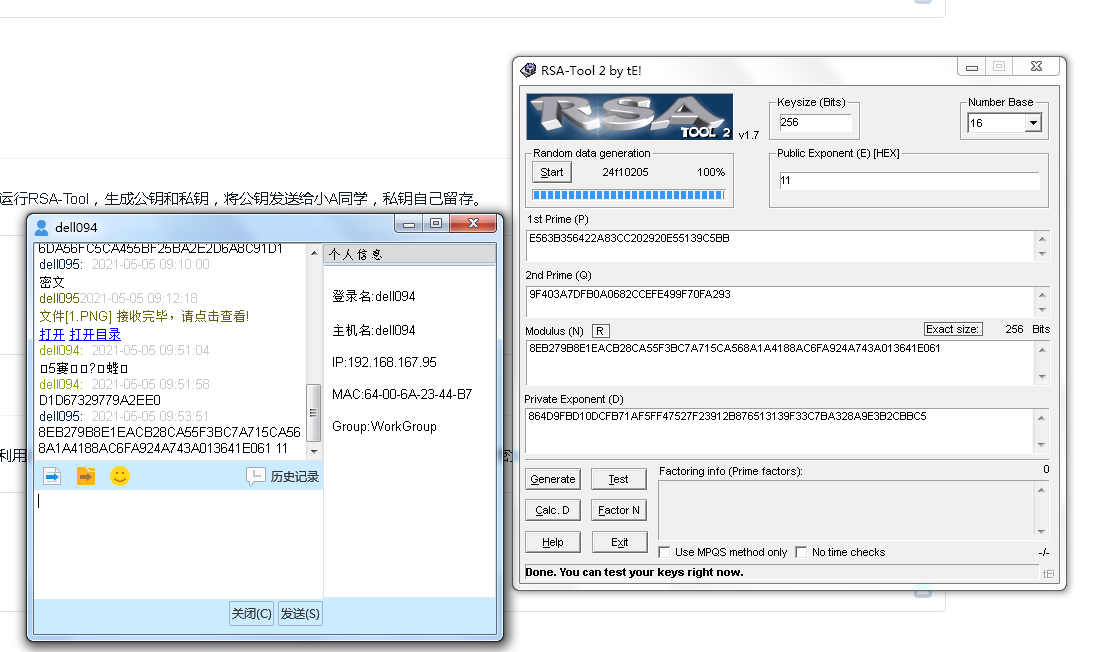Click the 1st Prime field's scroll up arrow
1105x652 pixels.
(1042, 239)
